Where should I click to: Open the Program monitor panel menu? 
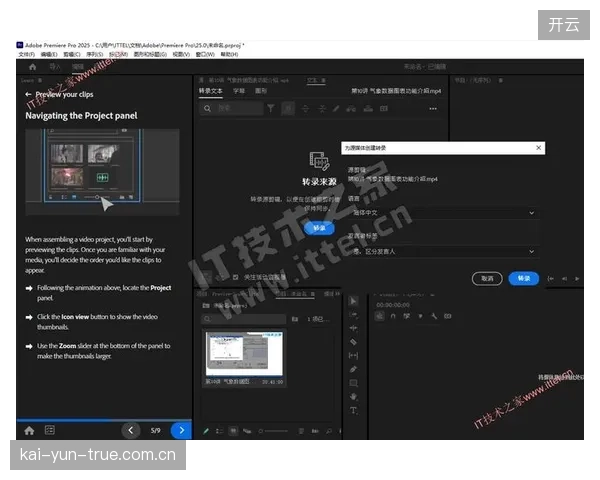(501, 80)
